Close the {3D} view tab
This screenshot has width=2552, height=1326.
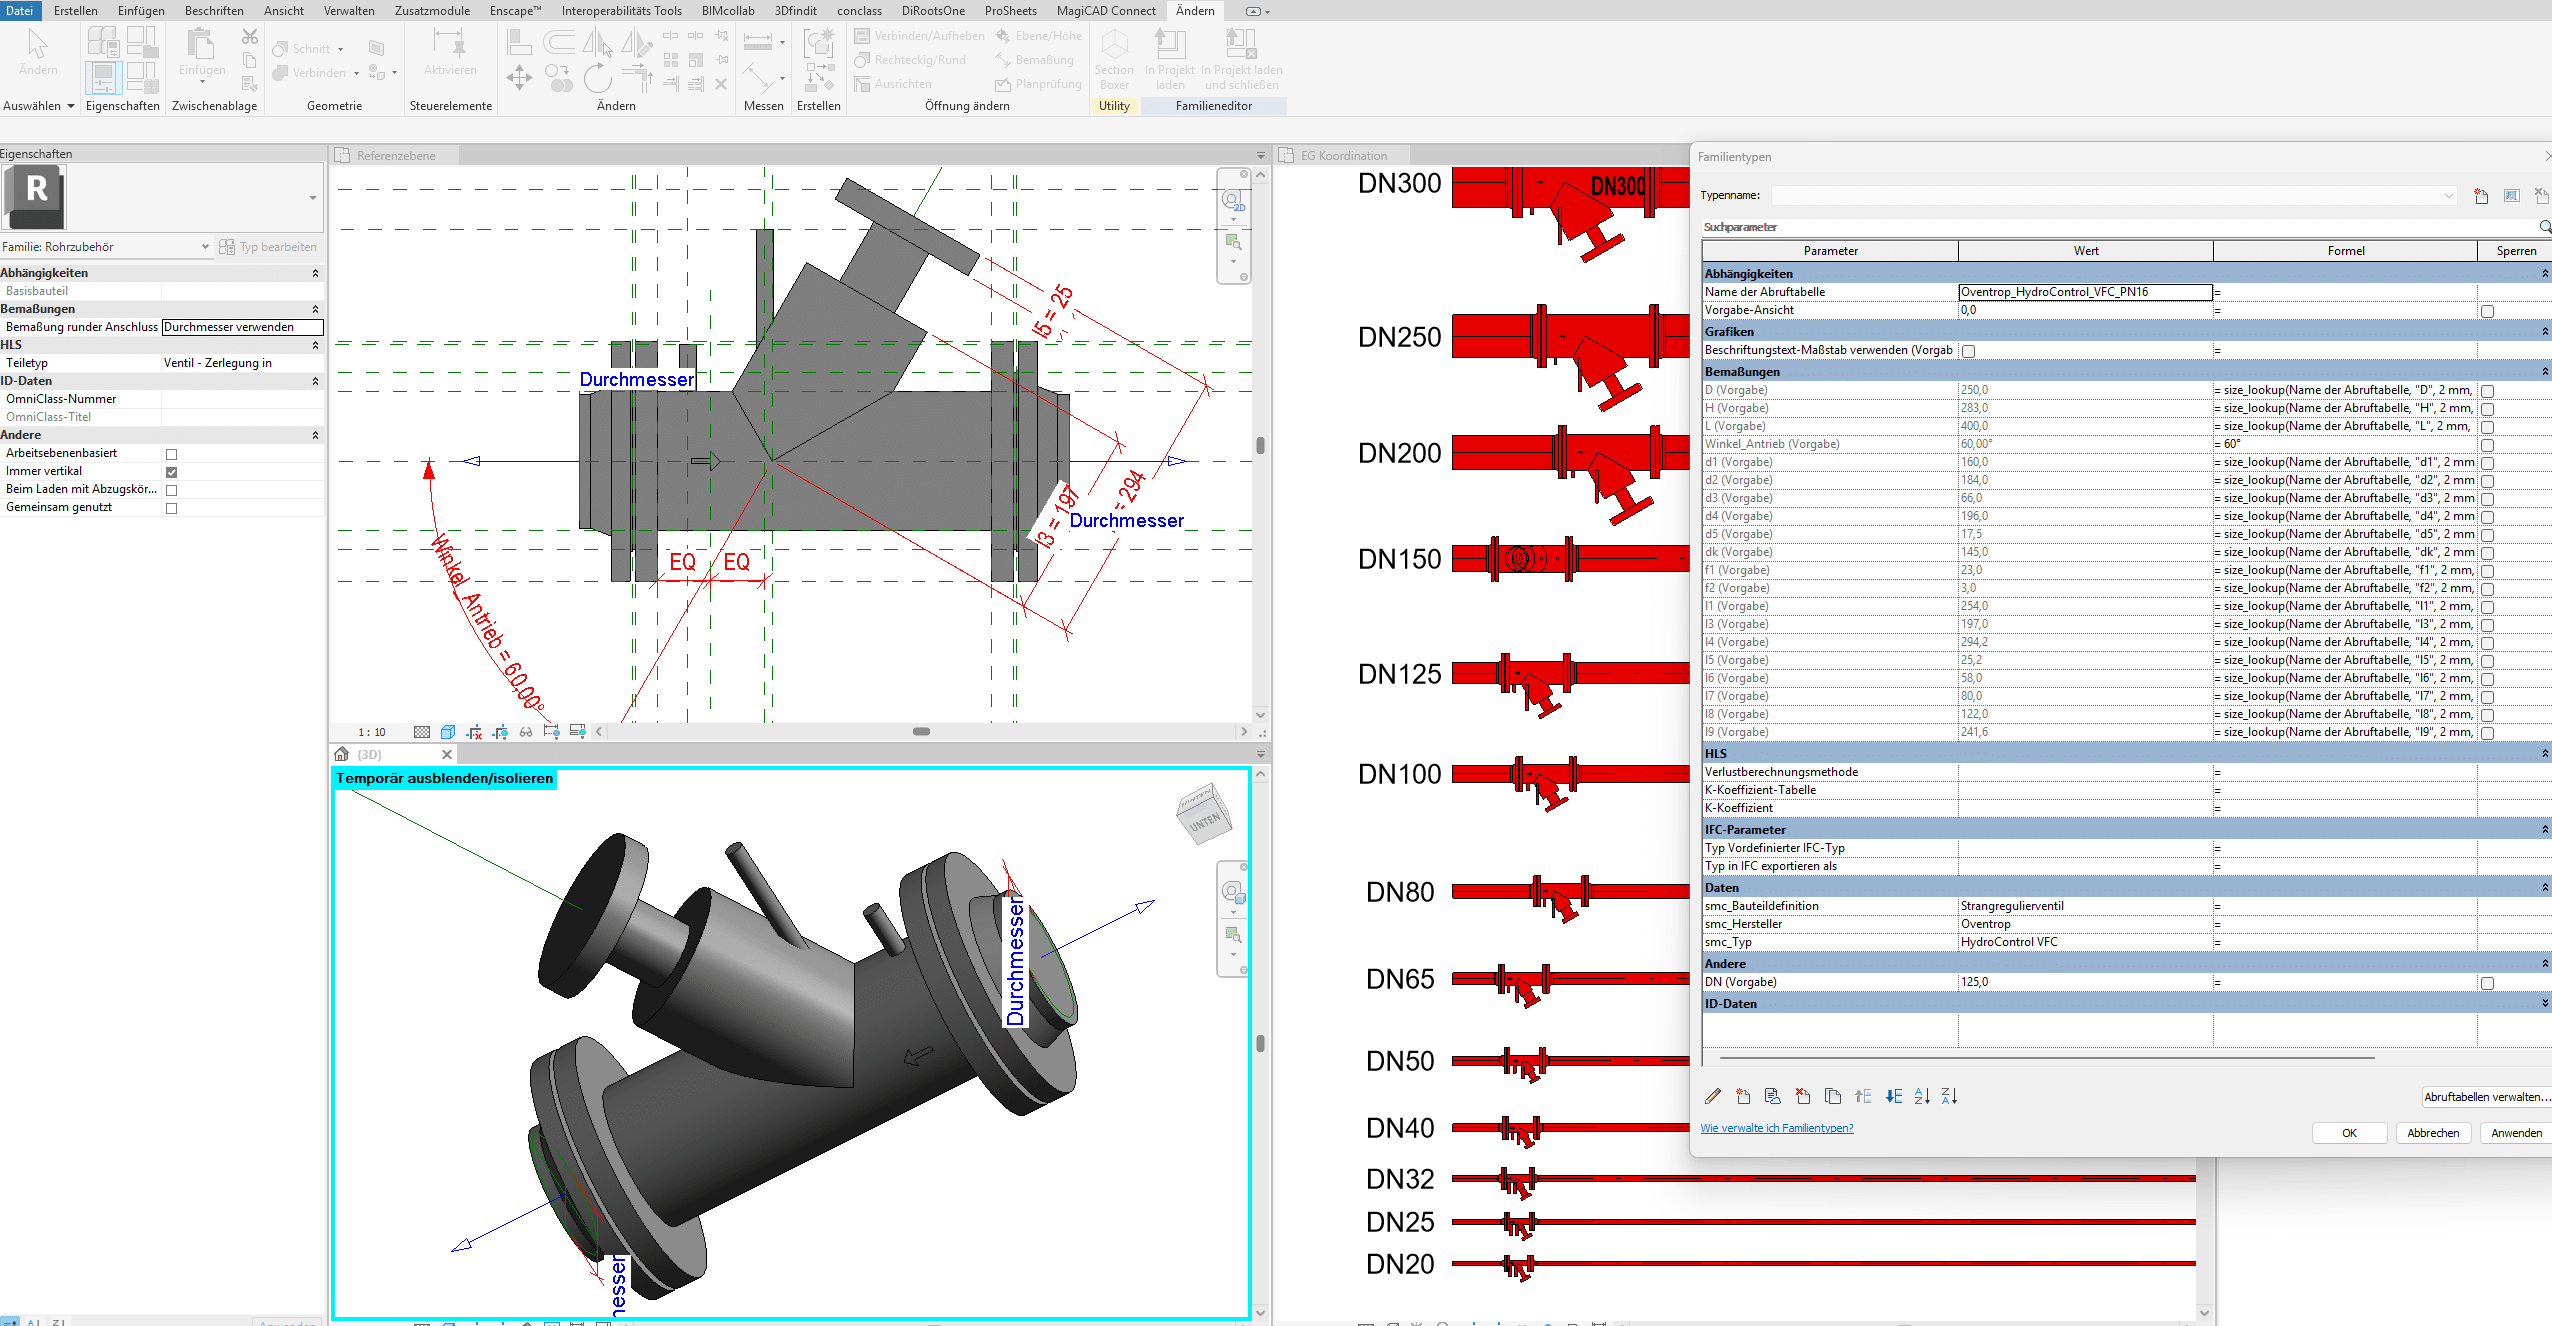tap(447, 754)
